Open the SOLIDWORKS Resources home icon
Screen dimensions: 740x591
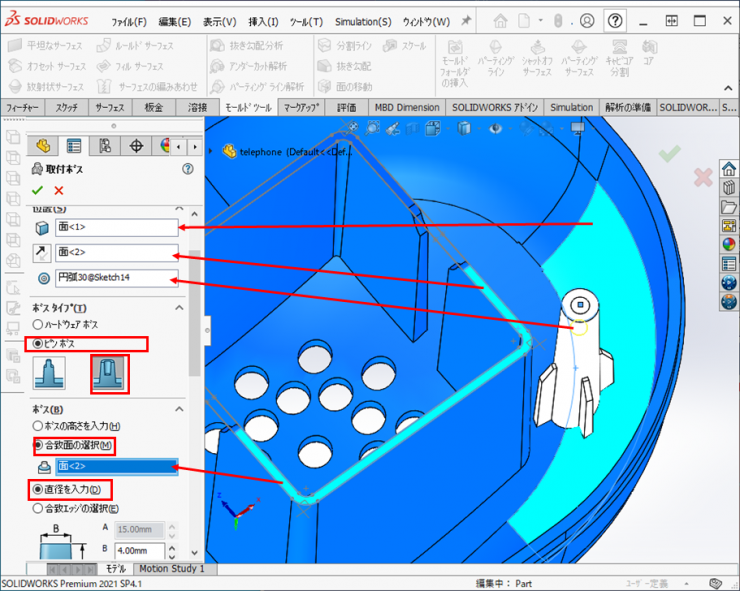click(x=728, y=168)
